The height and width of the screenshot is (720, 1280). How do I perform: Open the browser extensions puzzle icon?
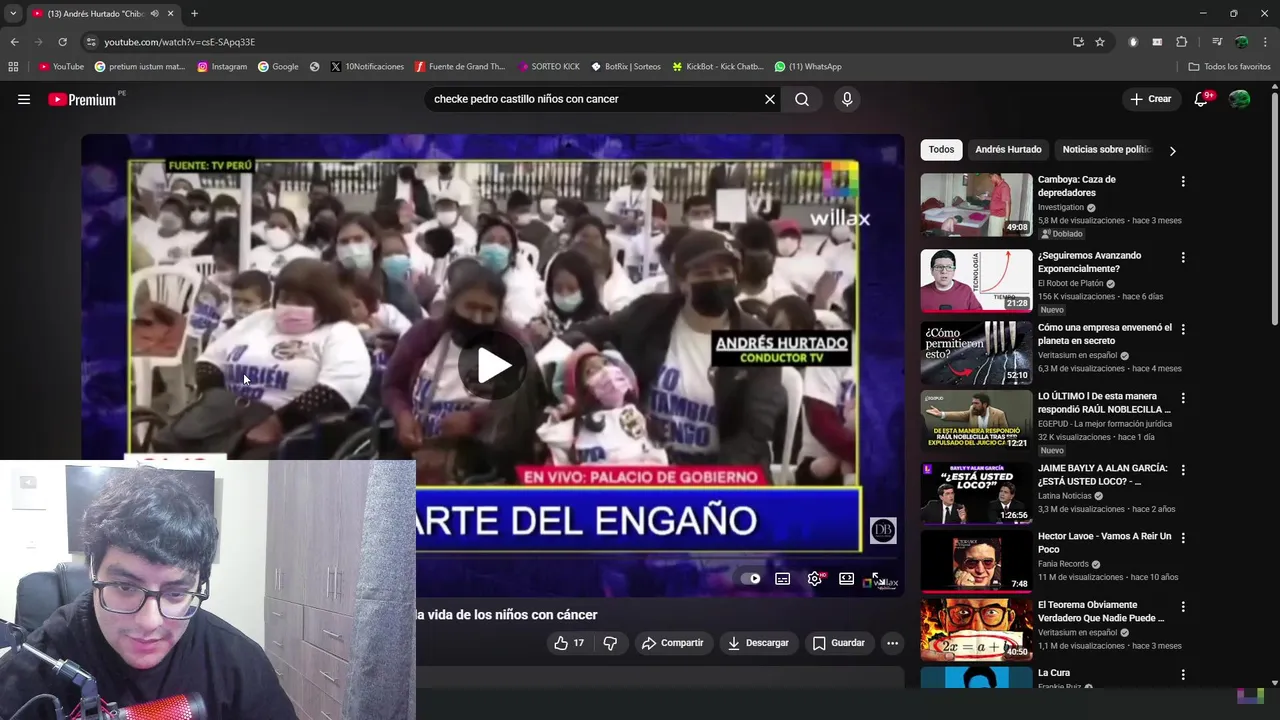[1182, 42]
